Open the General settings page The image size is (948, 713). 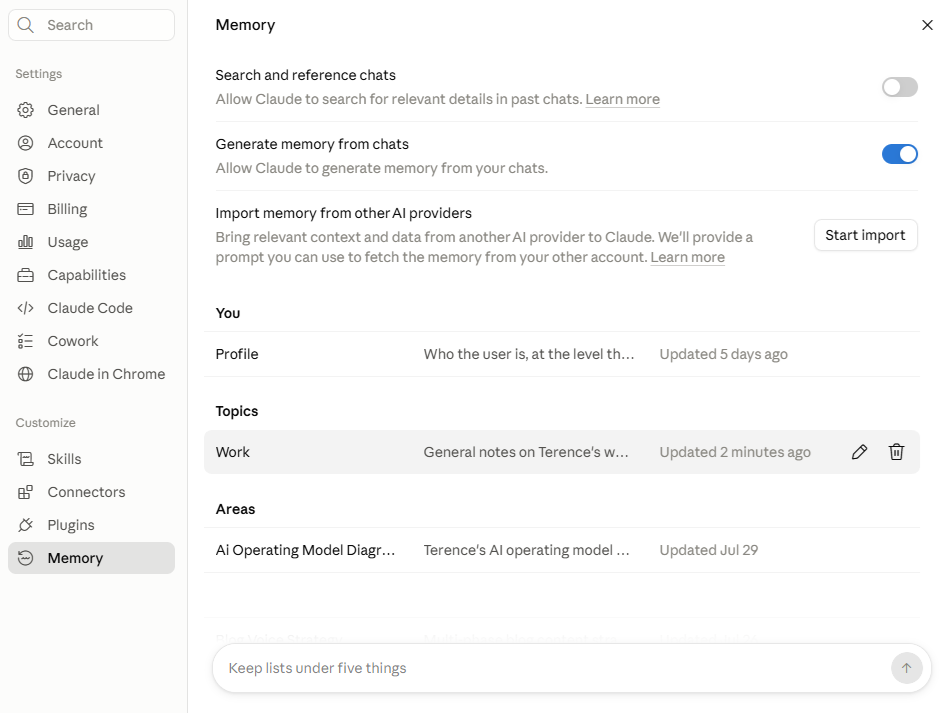pyautogui.click(x=91, y=110)
